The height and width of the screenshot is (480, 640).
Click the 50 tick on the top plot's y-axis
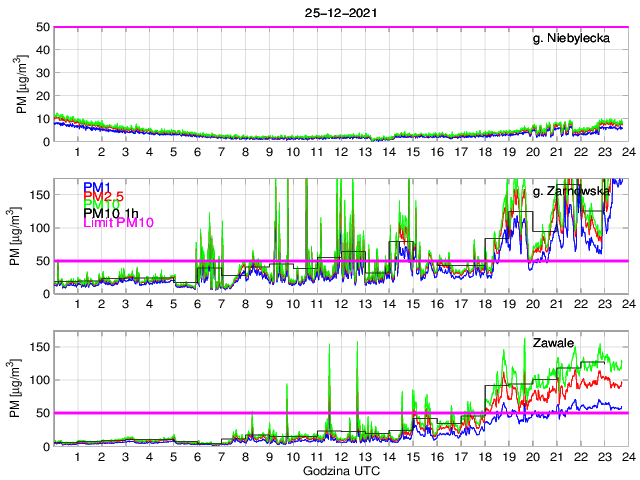point(43,28)
